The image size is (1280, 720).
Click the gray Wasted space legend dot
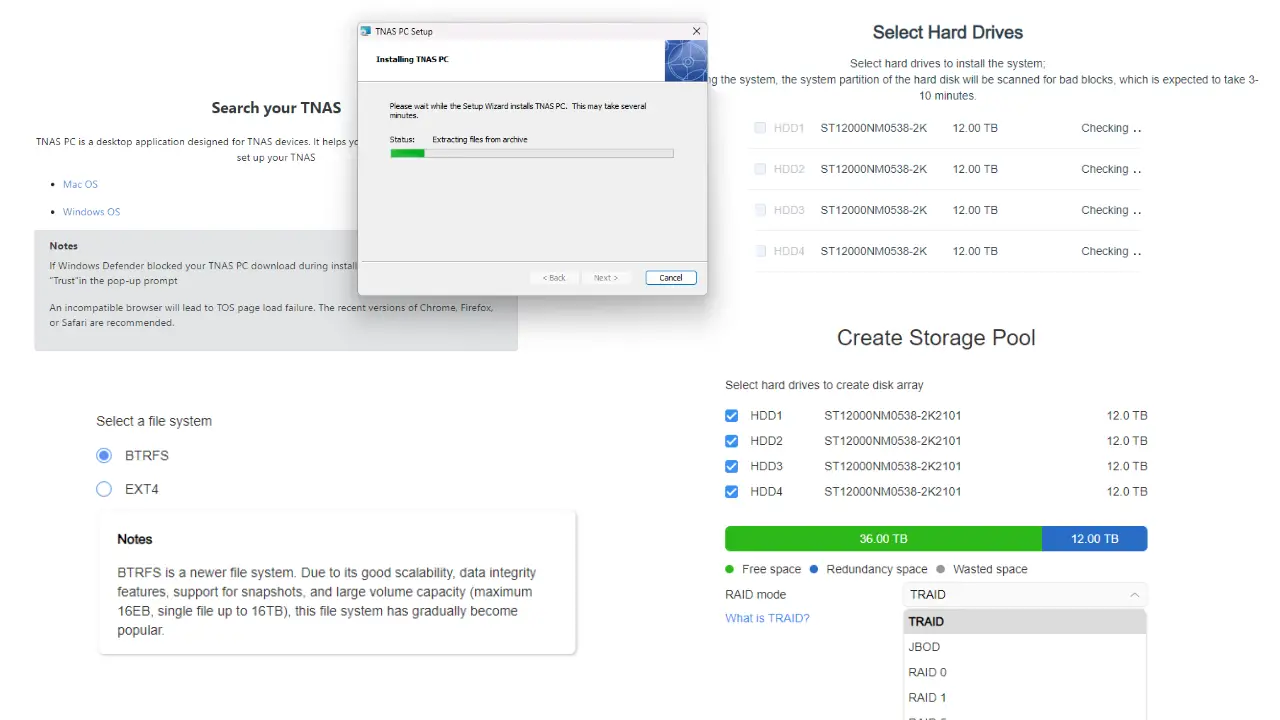pyautogui.click(x=940, y=569)
